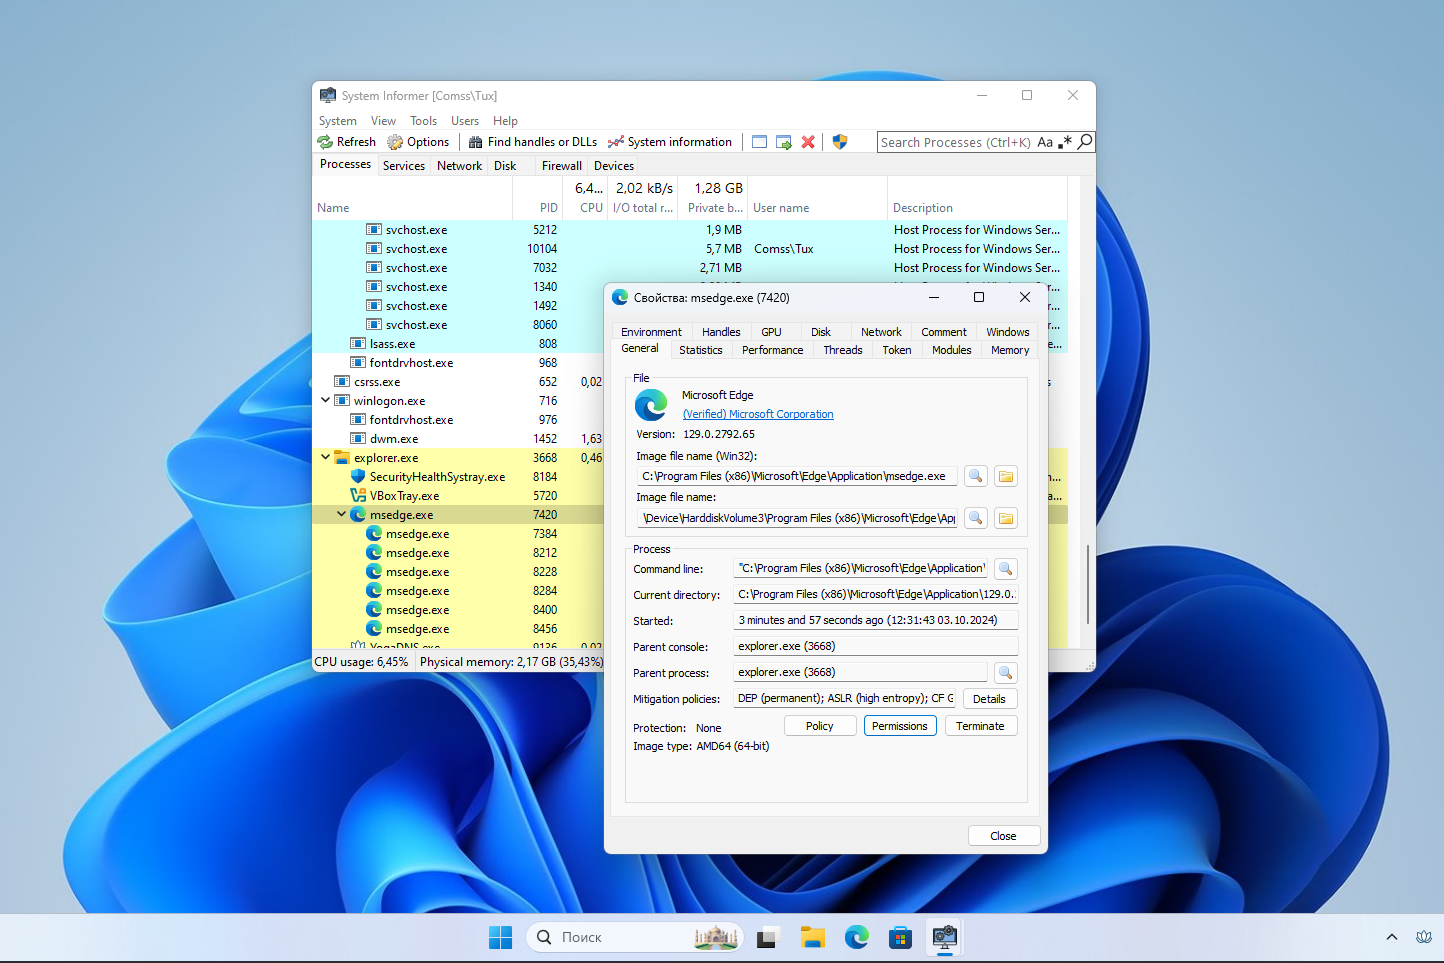
Task: Collapse the msedge.exe 7420 child processes
Action: click(342, 514)
